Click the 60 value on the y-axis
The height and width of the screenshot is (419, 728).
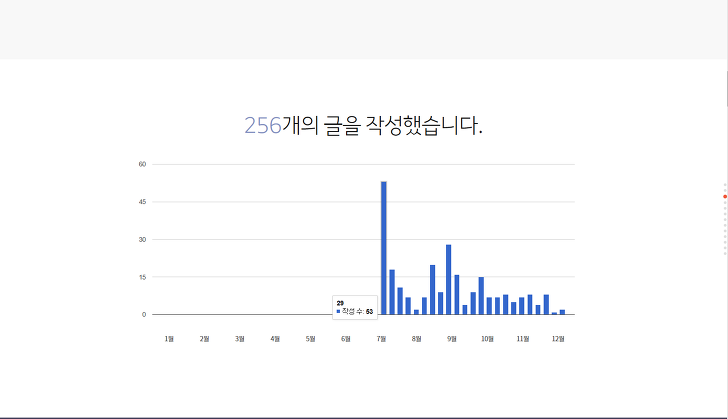click(142, 164)
